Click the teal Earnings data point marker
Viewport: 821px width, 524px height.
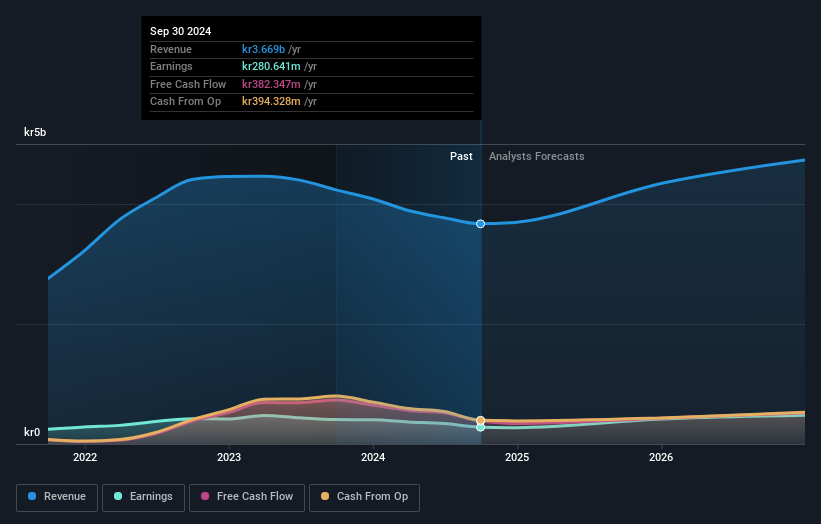coord(480,428)
